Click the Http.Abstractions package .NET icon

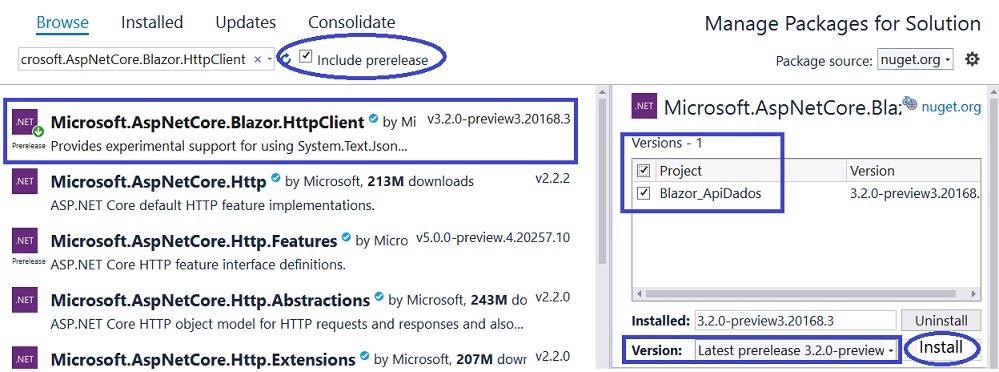pos(25,299)
